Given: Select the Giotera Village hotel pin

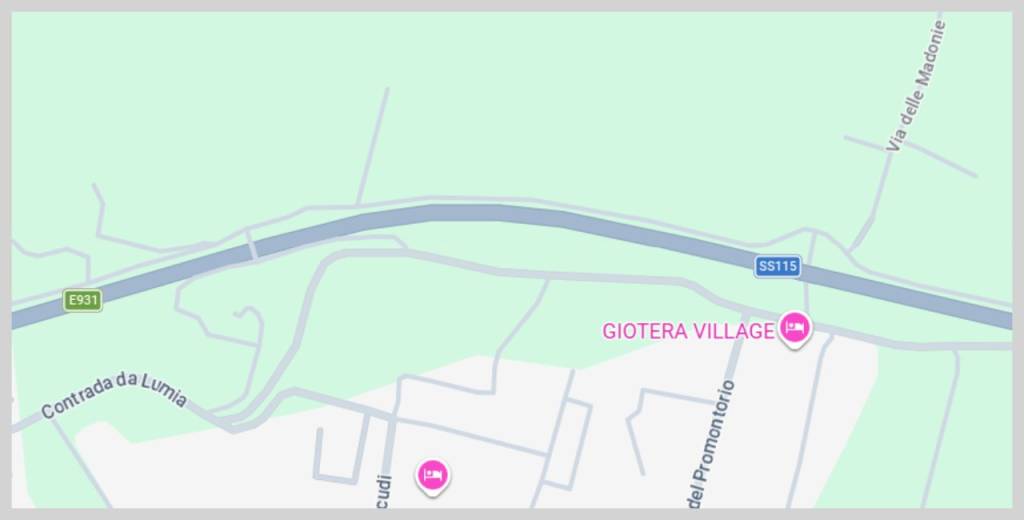Looking at the screenshot, I should (793, 329).
